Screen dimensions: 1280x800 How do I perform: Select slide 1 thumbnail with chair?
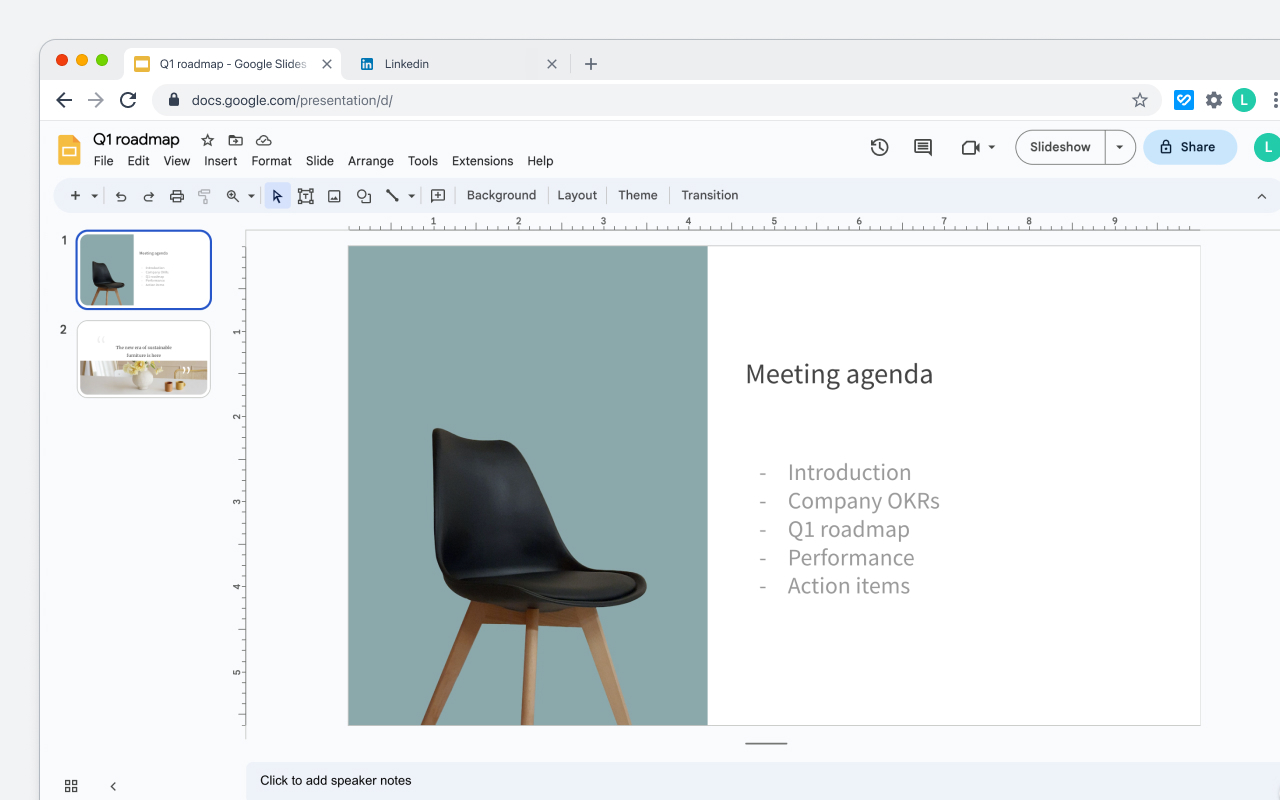[144, 270]
